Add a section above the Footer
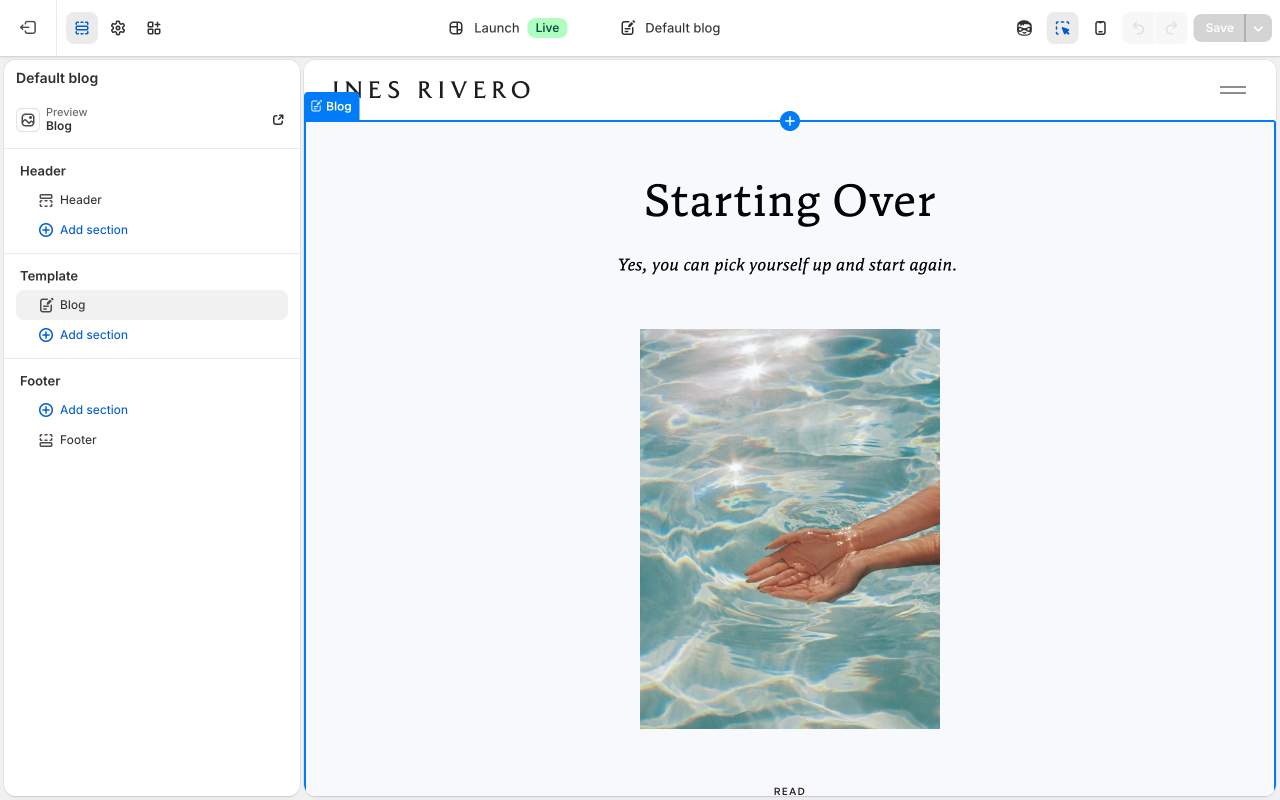 click(83, 409)
